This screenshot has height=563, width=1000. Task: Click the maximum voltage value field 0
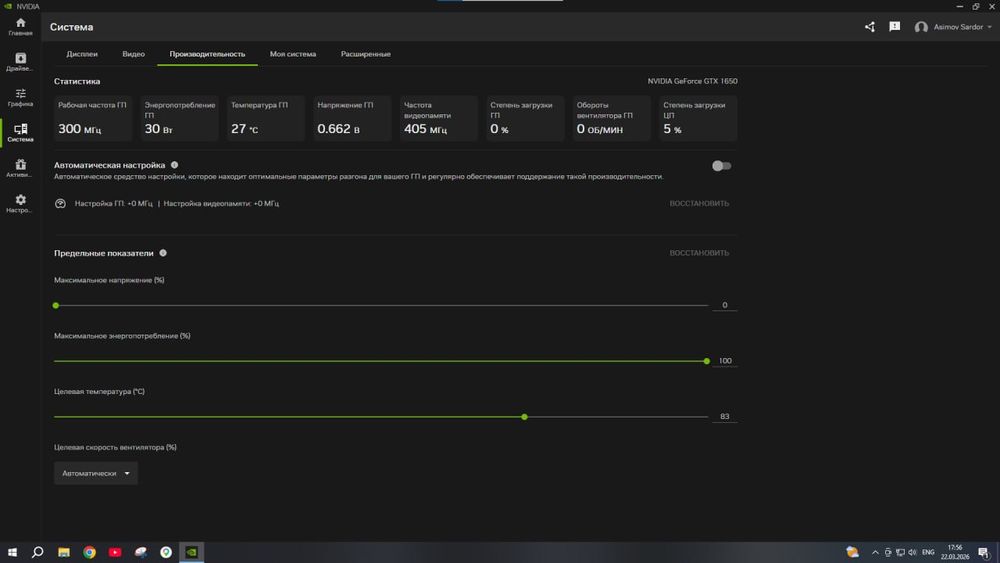(724, 305)
